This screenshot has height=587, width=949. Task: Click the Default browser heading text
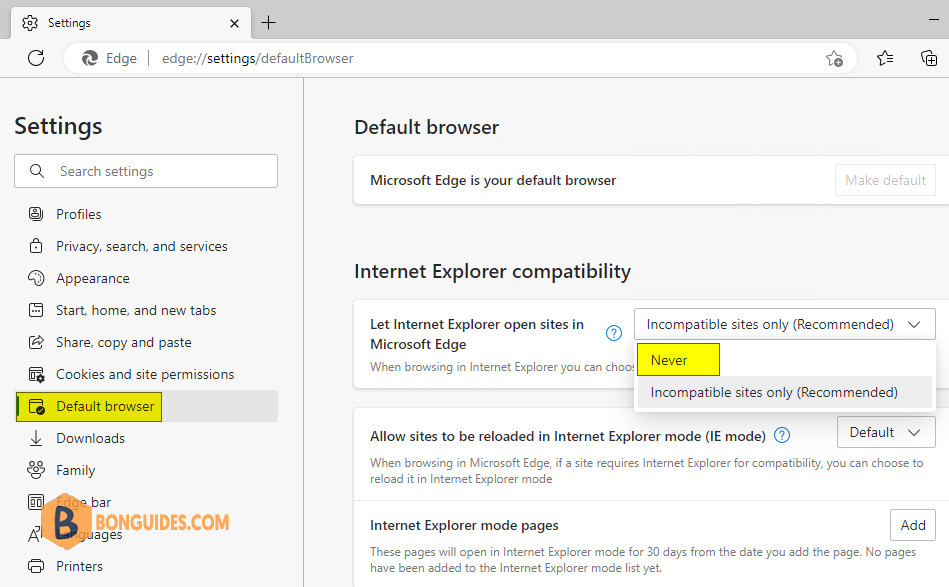click(x=427, y=127)
